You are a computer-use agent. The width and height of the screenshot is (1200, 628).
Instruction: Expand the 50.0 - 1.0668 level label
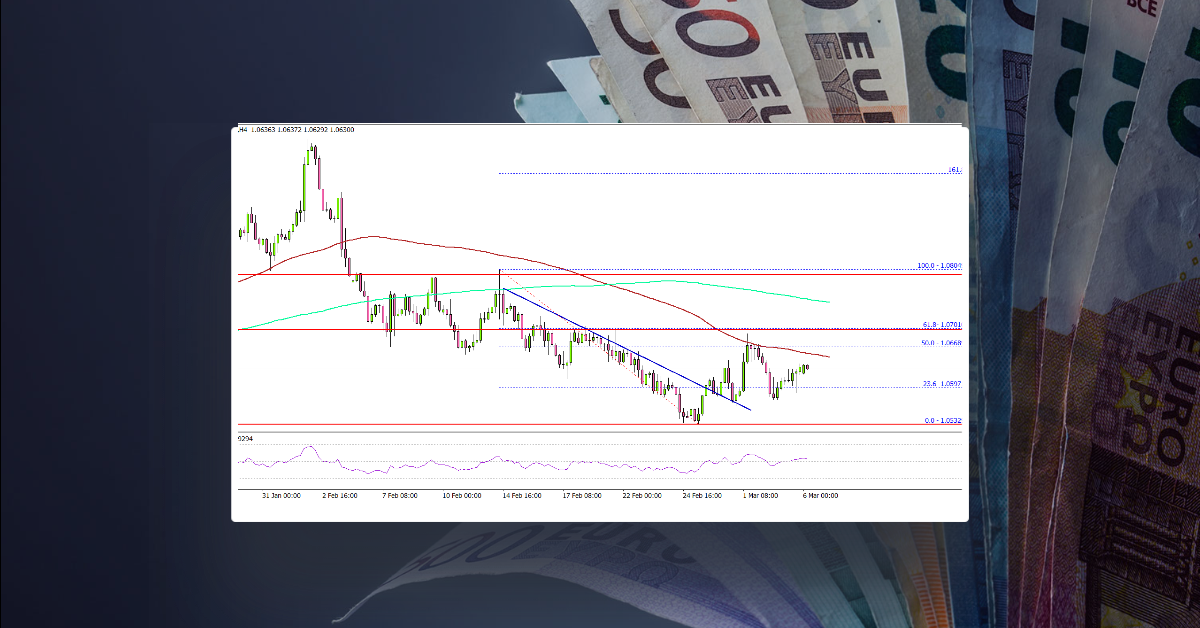(x=940, y=341)
